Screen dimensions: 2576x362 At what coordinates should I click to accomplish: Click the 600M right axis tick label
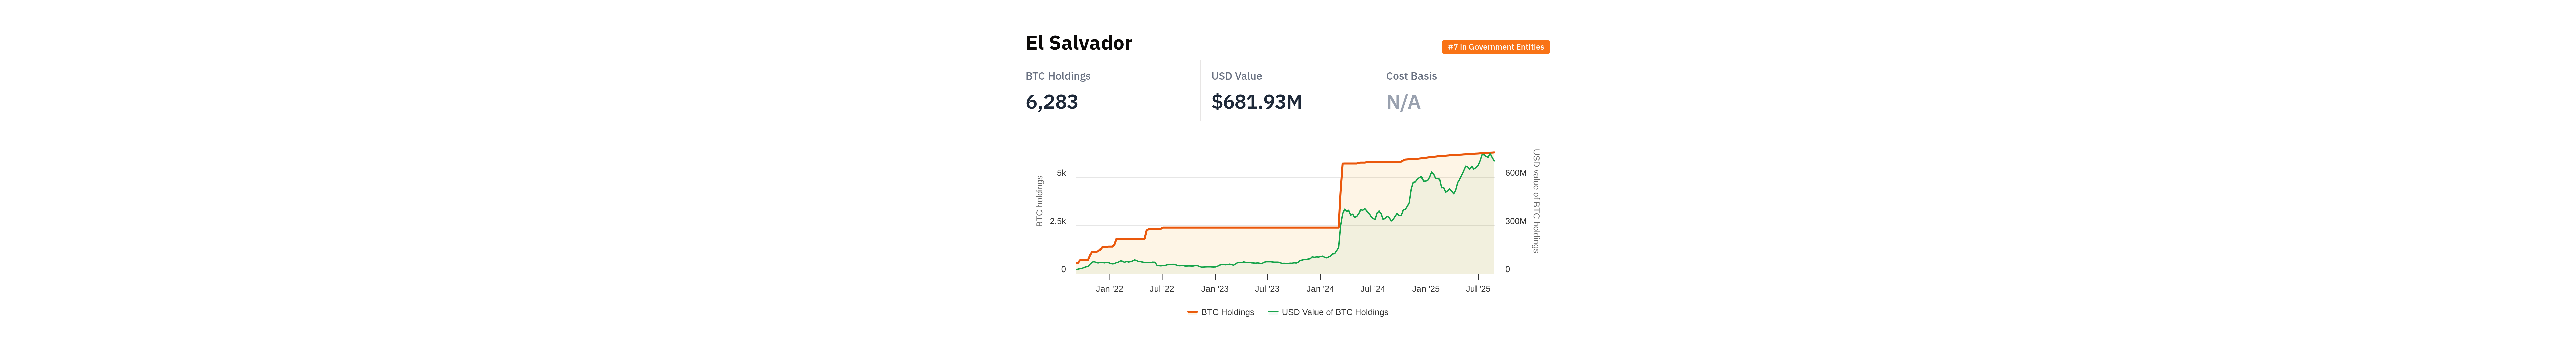(1516, 173)
